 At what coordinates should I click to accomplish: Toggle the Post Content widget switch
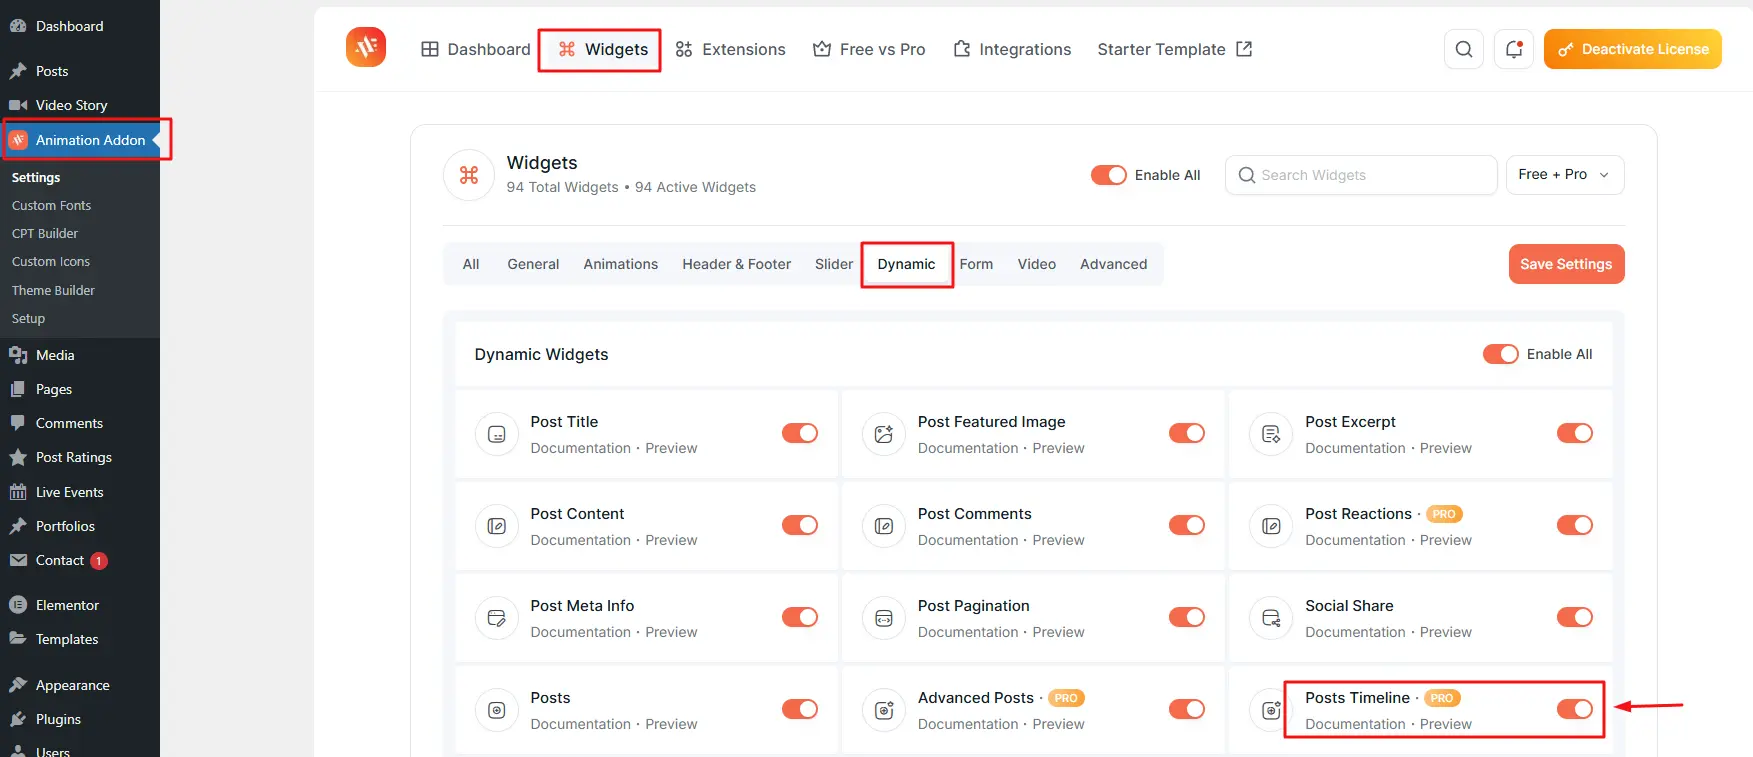coord(800,525)
